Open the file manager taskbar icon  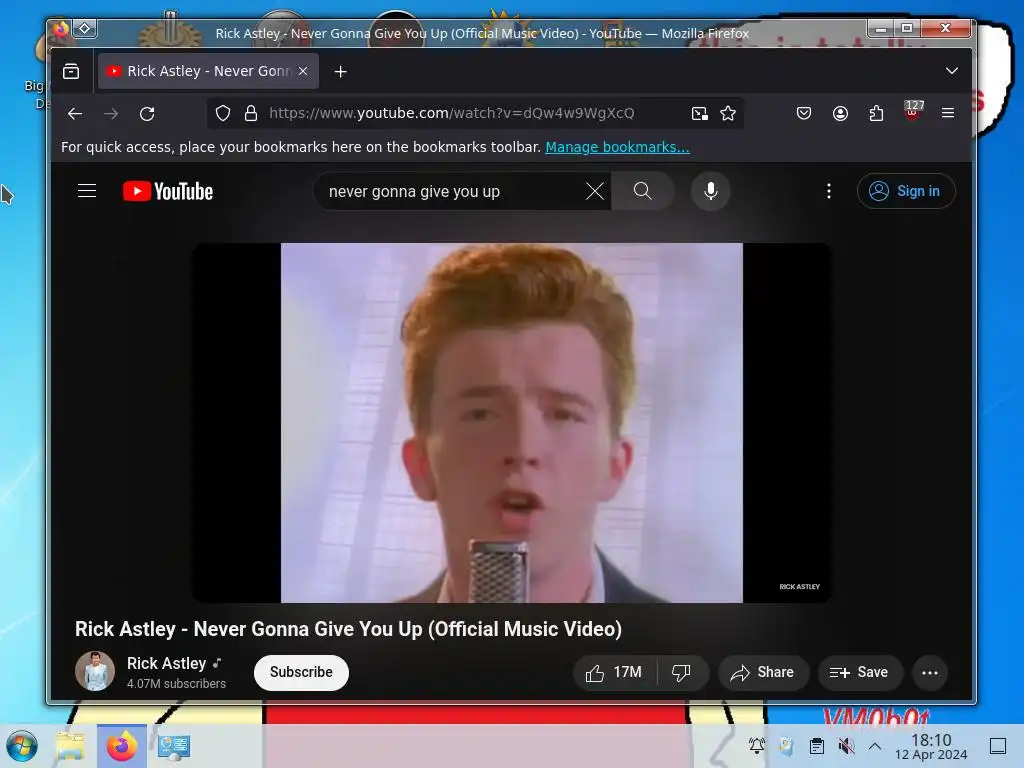click(x=70, y=746)
